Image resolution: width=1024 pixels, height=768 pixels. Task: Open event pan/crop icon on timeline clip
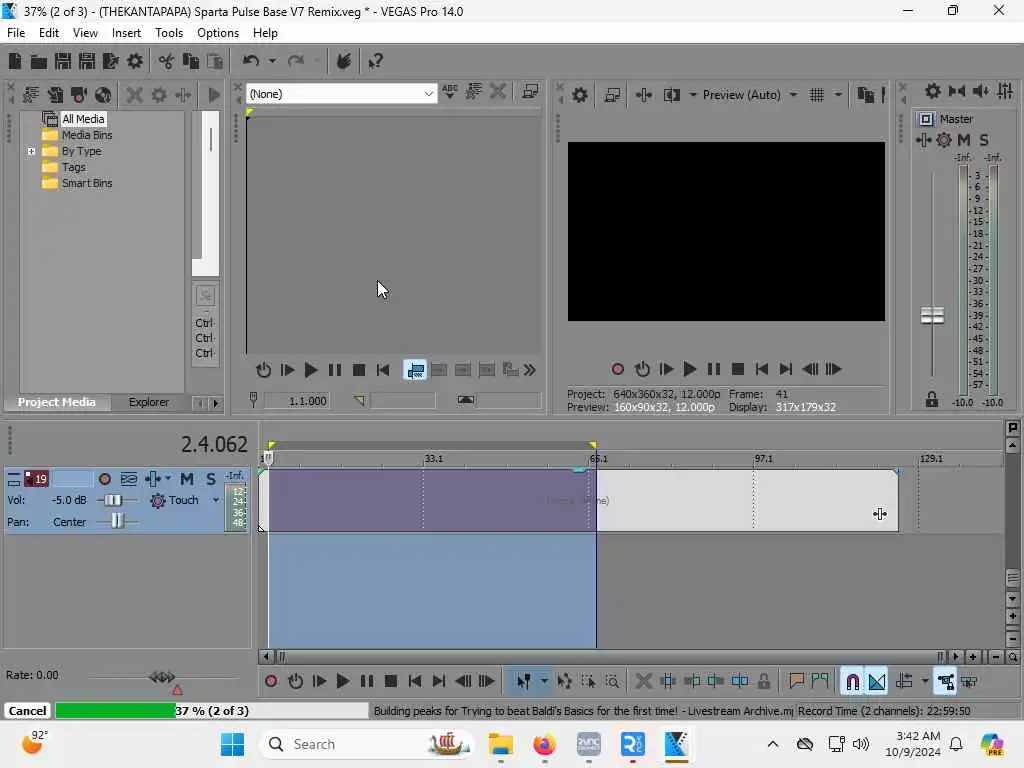coord(880,515)
